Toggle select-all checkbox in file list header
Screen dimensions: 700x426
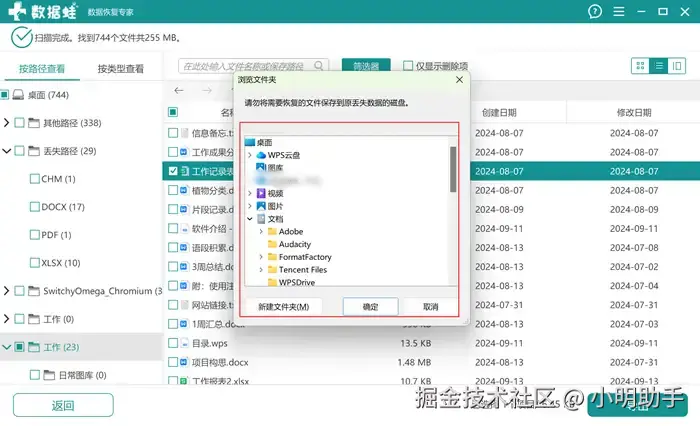click(x=173, y=112)
